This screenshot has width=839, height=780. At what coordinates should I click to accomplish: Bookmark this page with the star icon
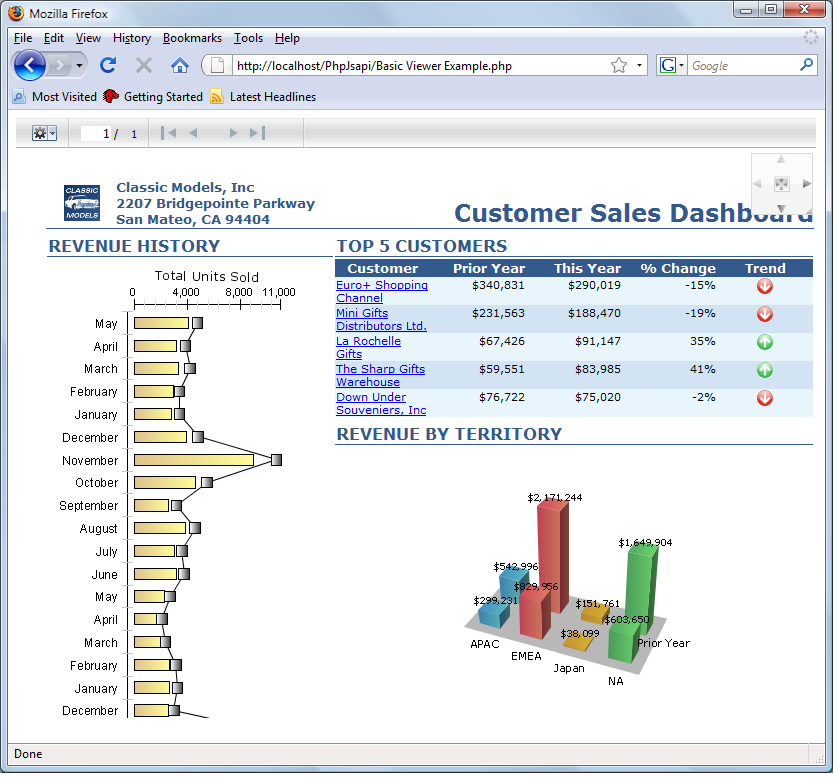(619, 65)
